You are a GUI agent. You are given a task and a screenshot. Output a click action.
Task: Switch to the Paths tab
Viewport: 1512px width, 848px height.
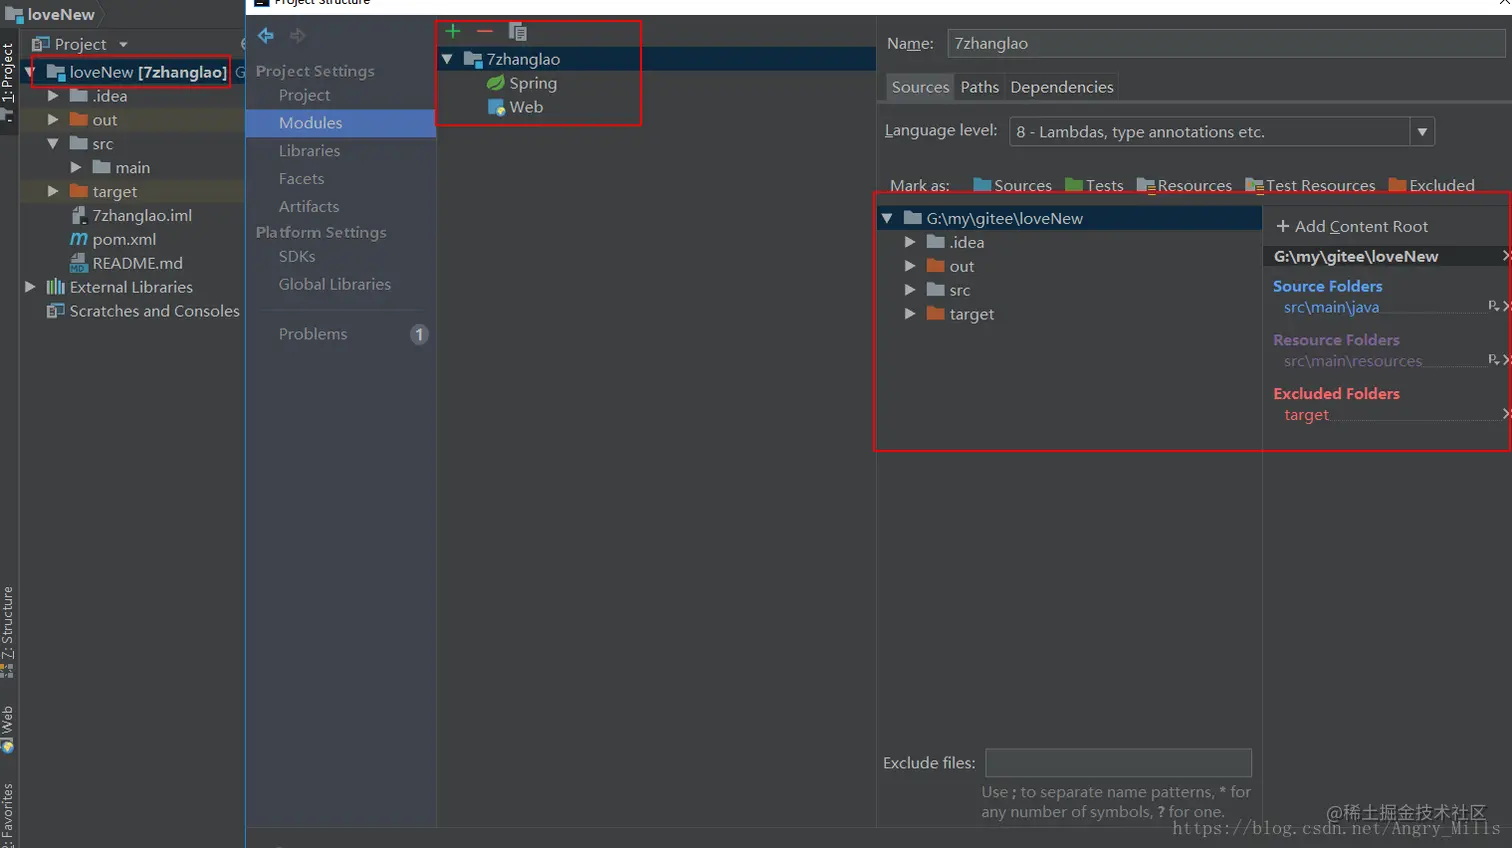coord(980,87)
